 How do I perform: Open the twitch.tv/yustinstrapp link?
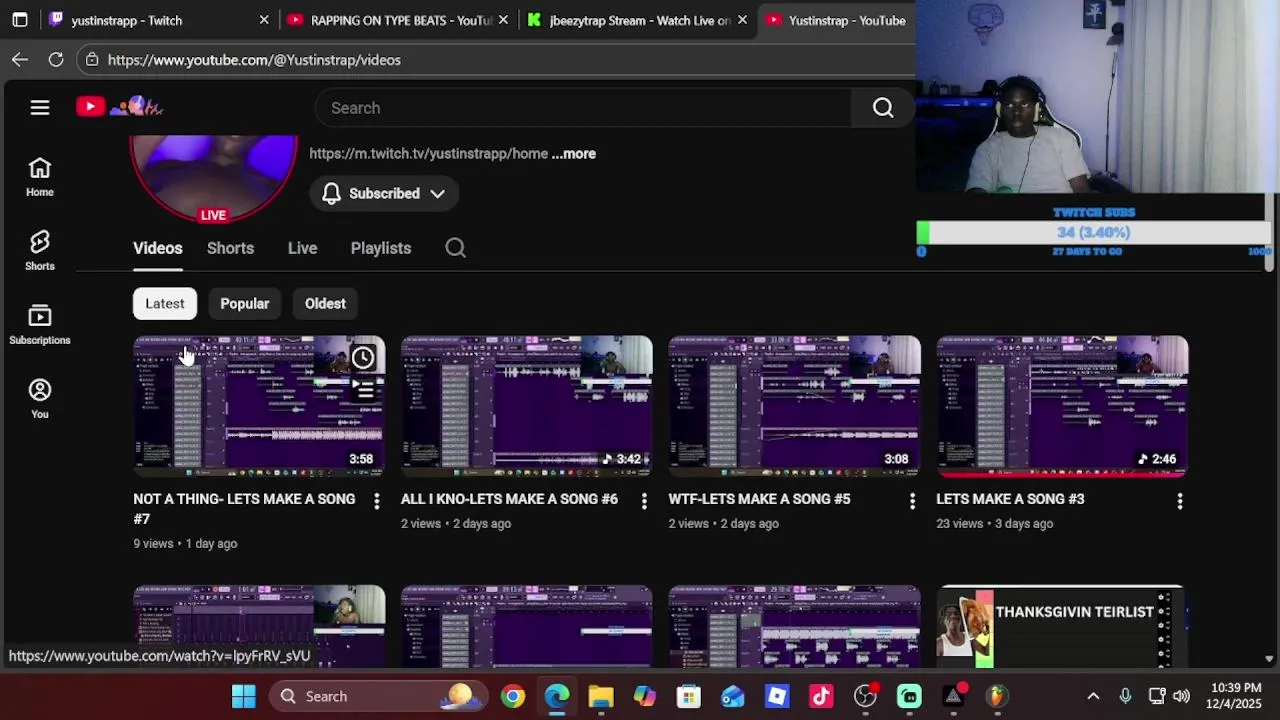428,154
